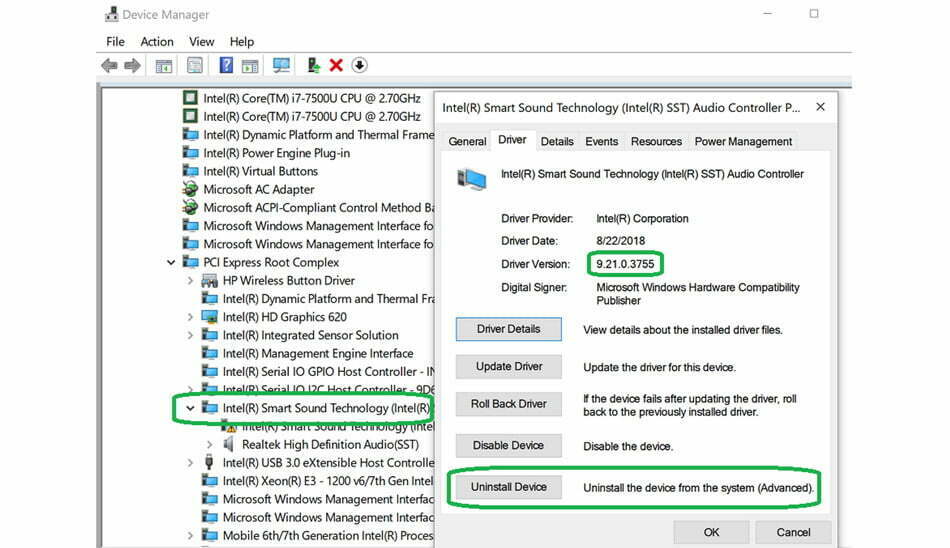
Task: Click the blue Help question-mark icon
Action: point(226,65)
